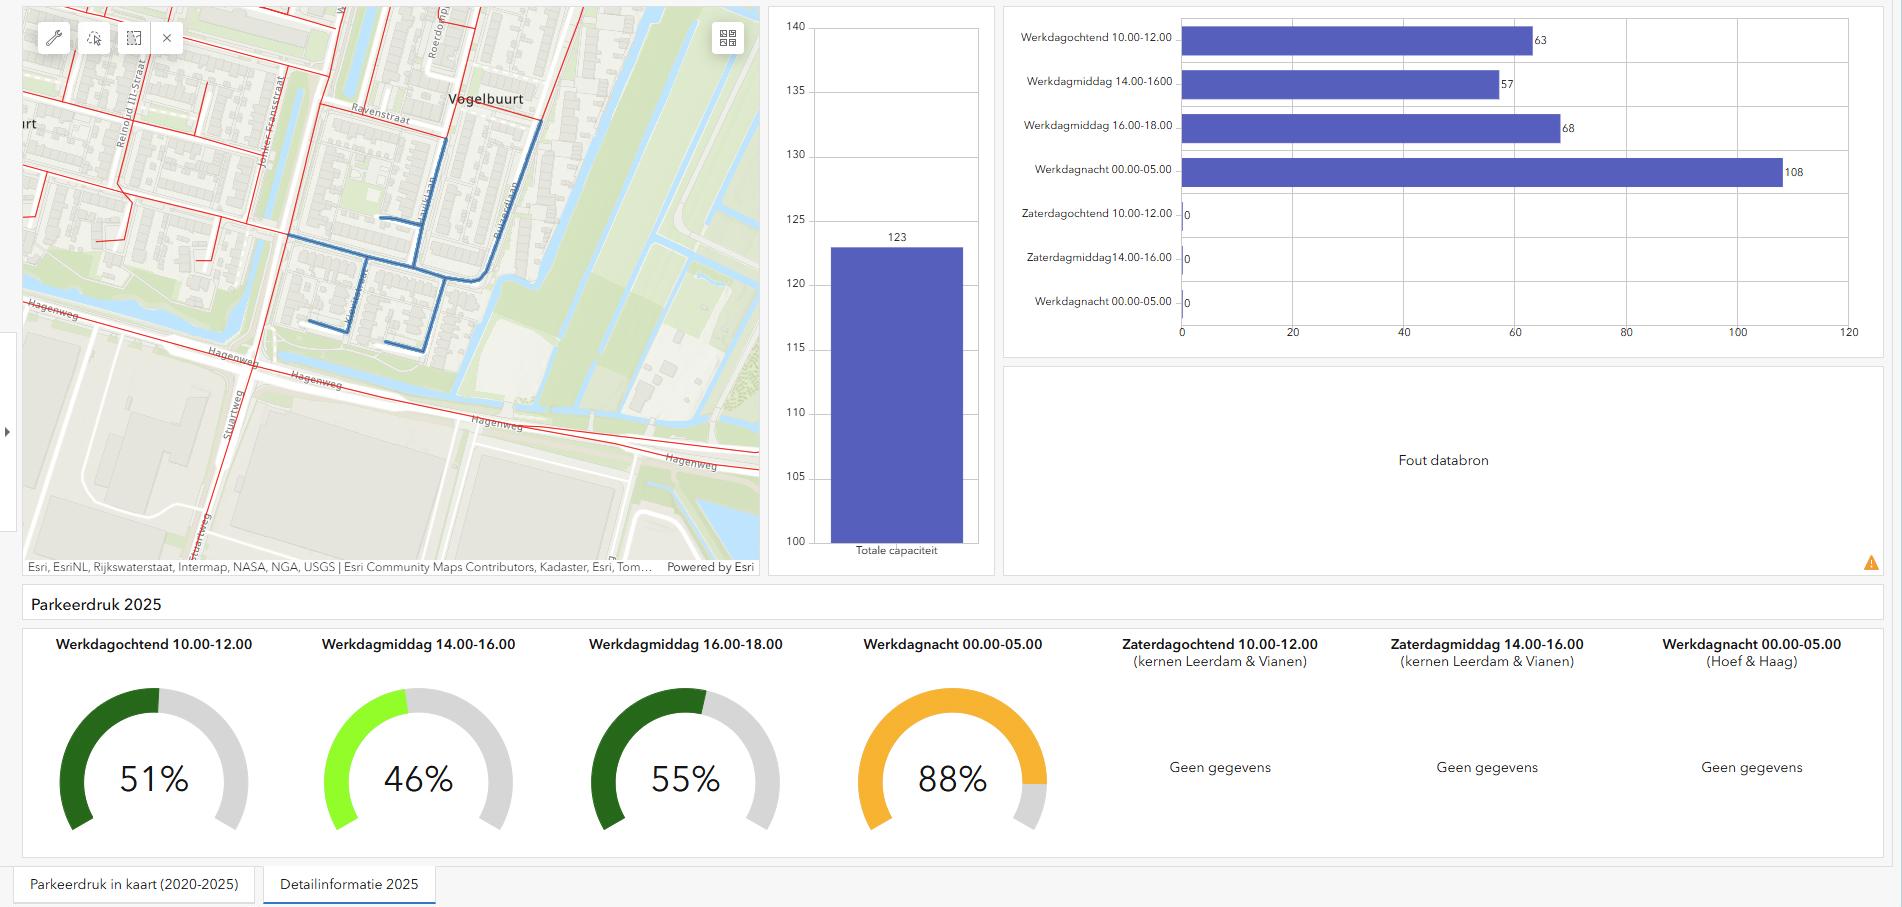This screenshot has height=907, width=1902.
Task: Select the Werkdagnacht 00.00-05.00 bar showing 108
Action: coord(1481,172)
